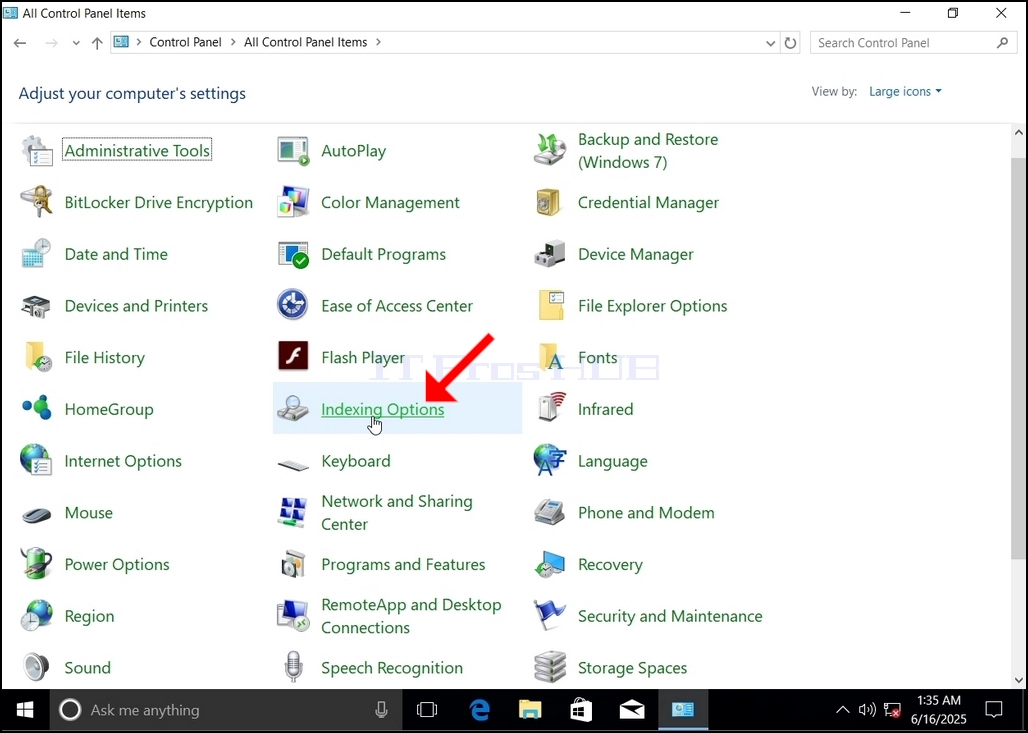Click the Indexing Options link
The height and width of the screenshot is (733, 1028).
pos(383,409)
